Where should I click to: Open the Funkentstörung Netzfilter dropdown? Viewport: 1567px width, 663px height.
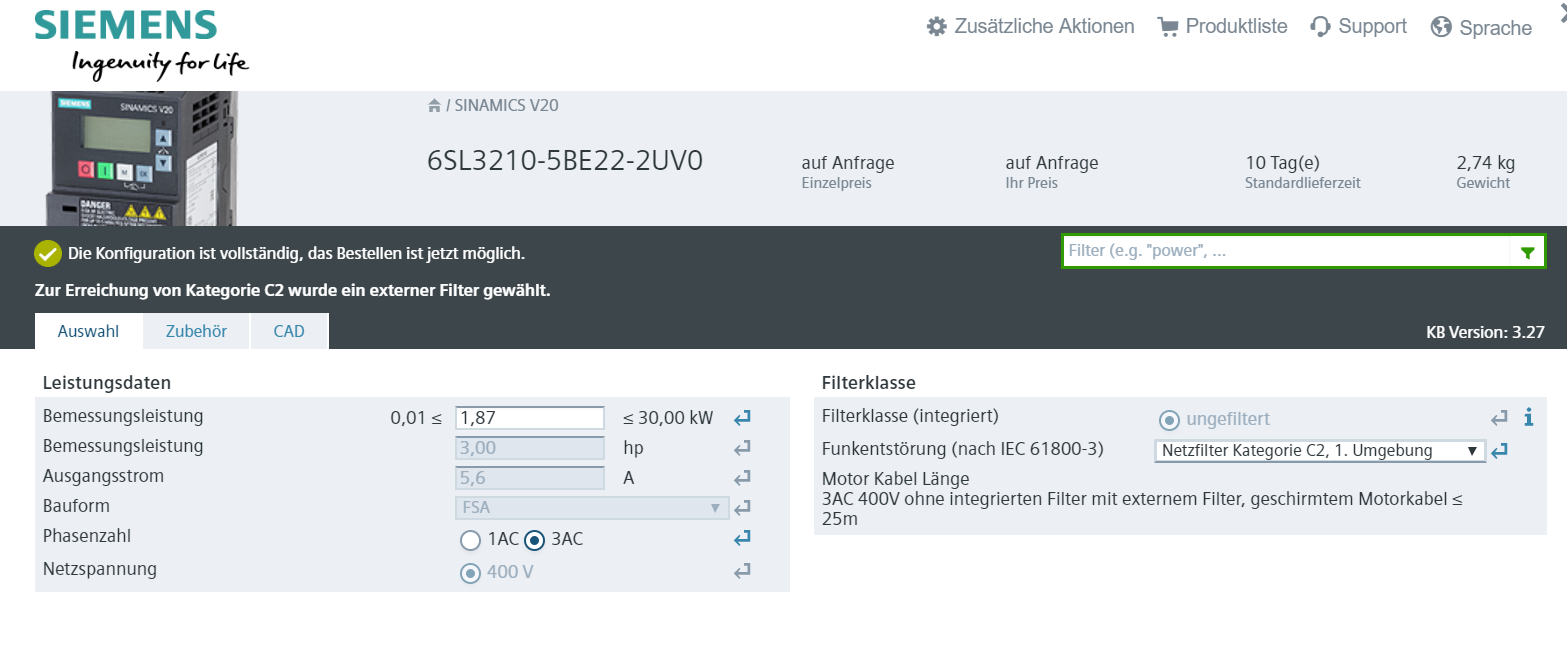click(1320, 451)
